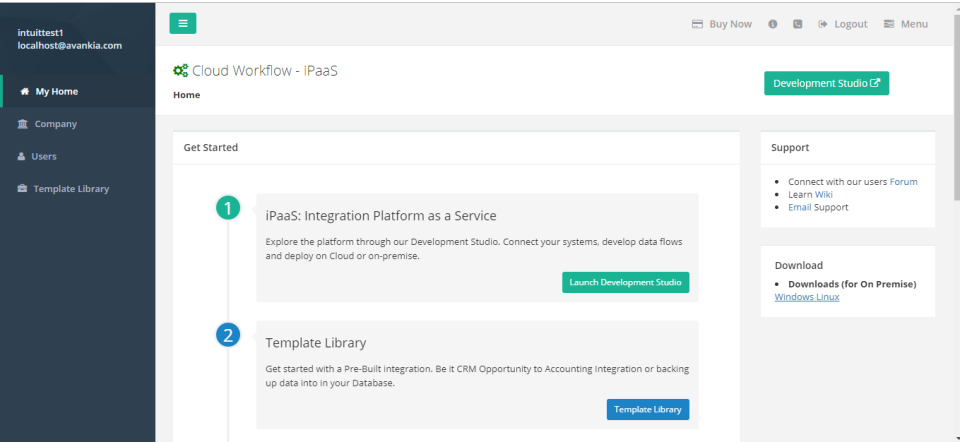Open the Forum link in Support

click(903, 181)
